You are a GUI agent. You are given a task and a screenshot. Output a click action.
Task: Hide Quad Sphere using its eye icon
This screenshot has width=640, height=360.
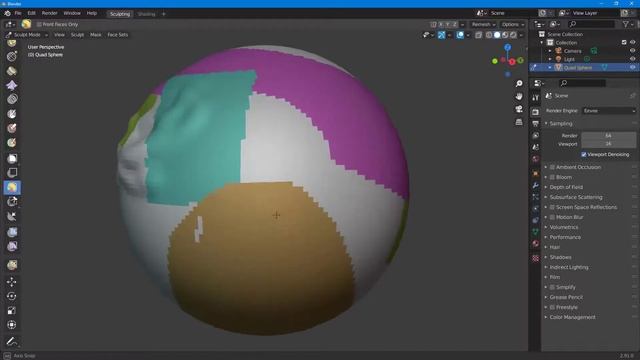633,67
